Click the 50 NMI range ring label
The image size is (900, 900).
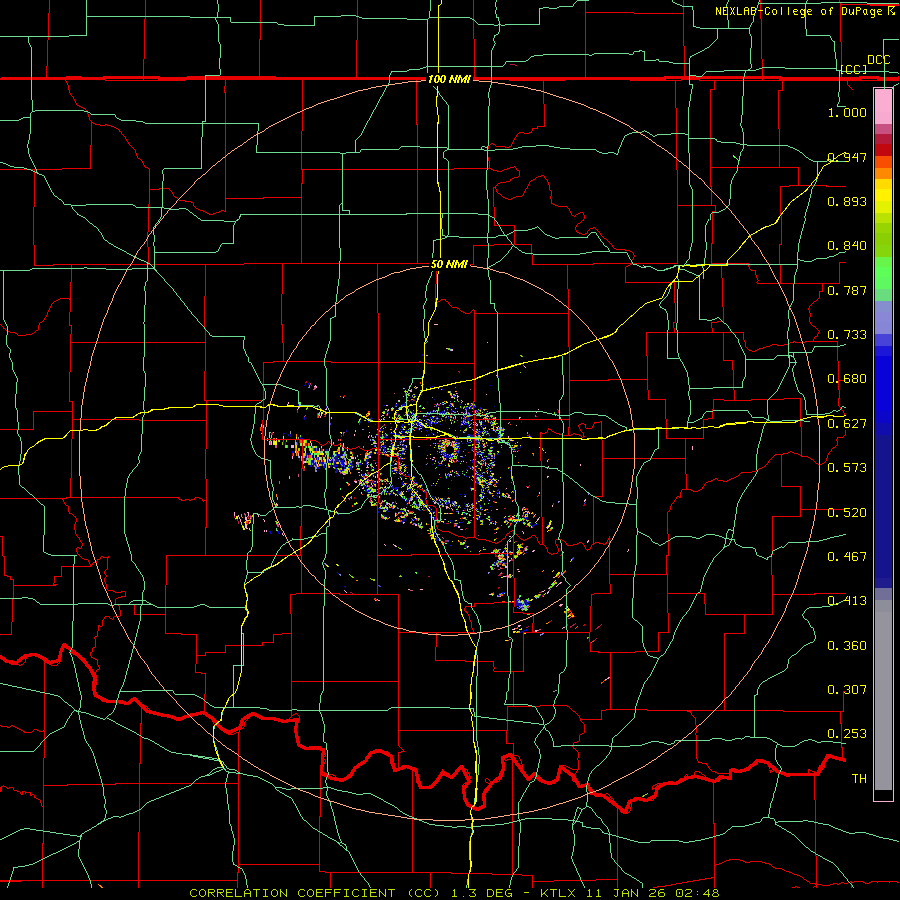click(x=449, y=264)
